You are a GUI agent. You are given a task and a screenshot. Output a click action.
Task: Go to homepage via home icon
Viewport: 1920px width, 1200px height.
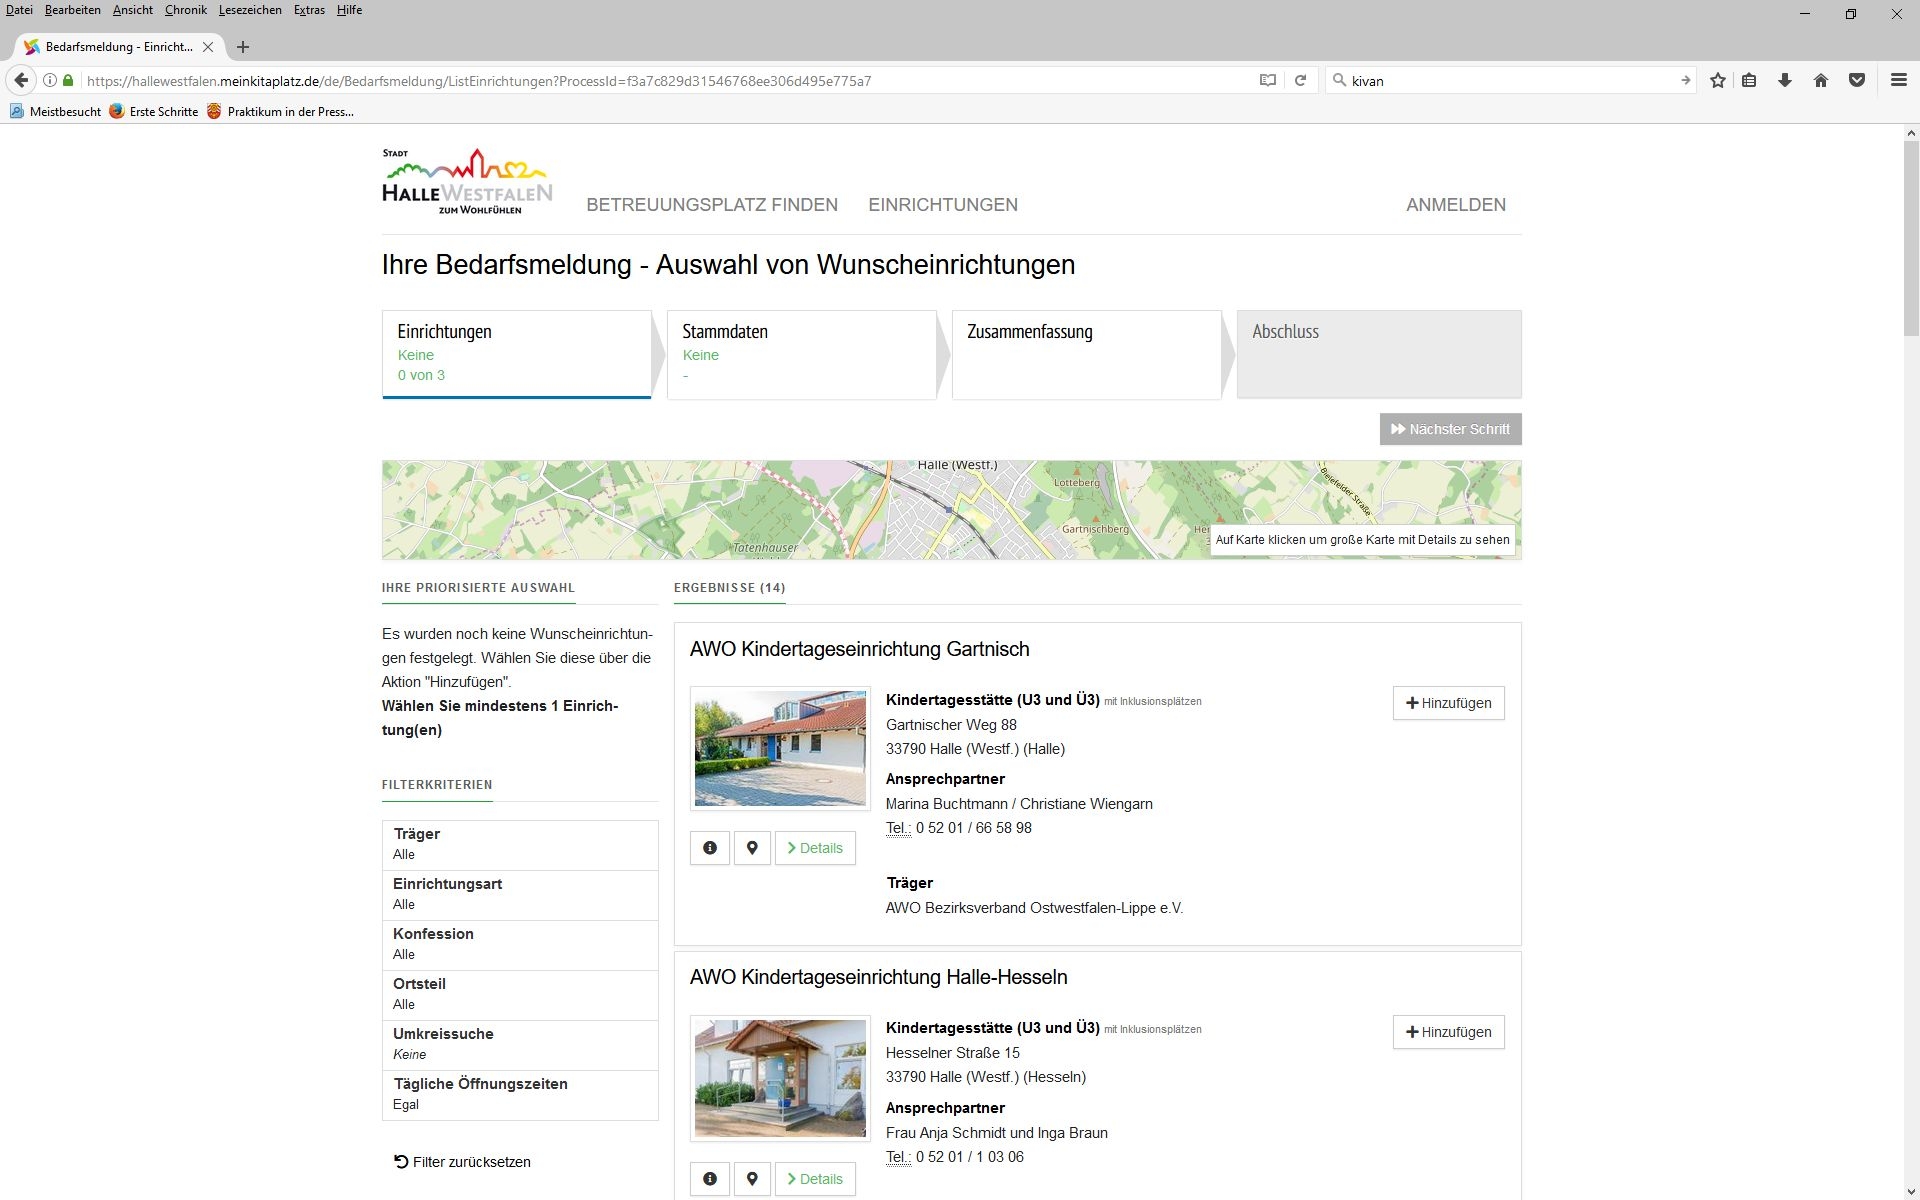coord(1821,80)
